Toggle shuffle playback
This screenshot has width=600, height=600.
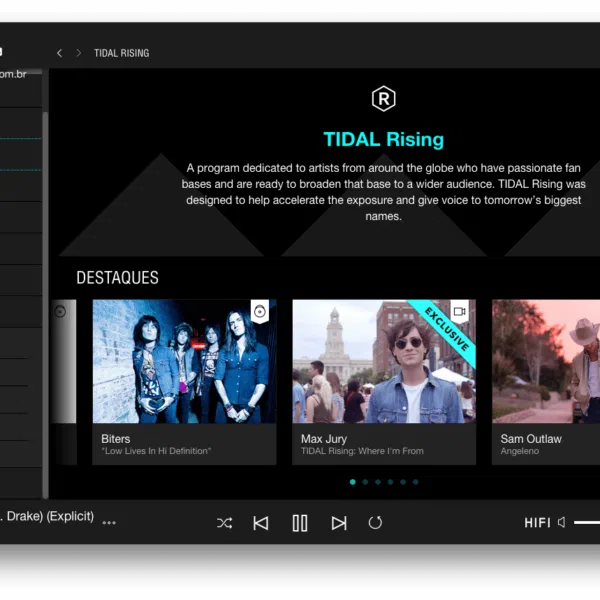click(224, 523)
